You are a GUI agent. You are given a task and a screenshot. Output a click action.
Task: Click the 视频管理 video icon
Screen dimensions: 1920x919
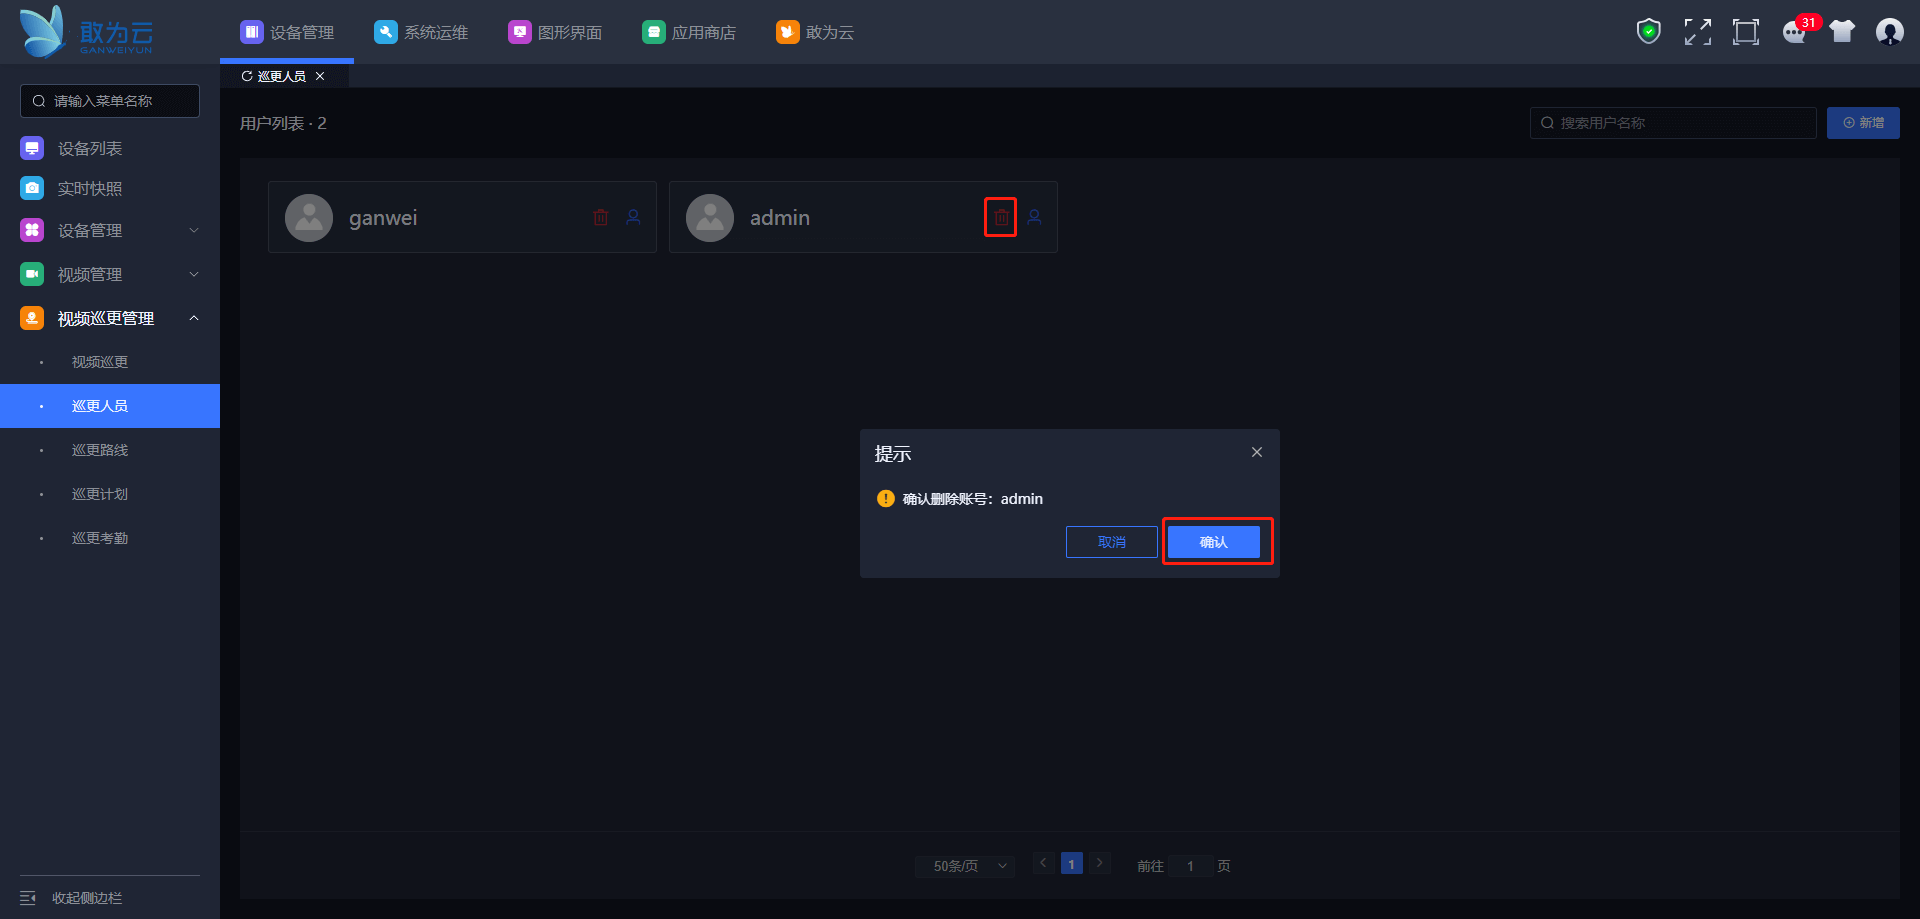pos(32,274)
